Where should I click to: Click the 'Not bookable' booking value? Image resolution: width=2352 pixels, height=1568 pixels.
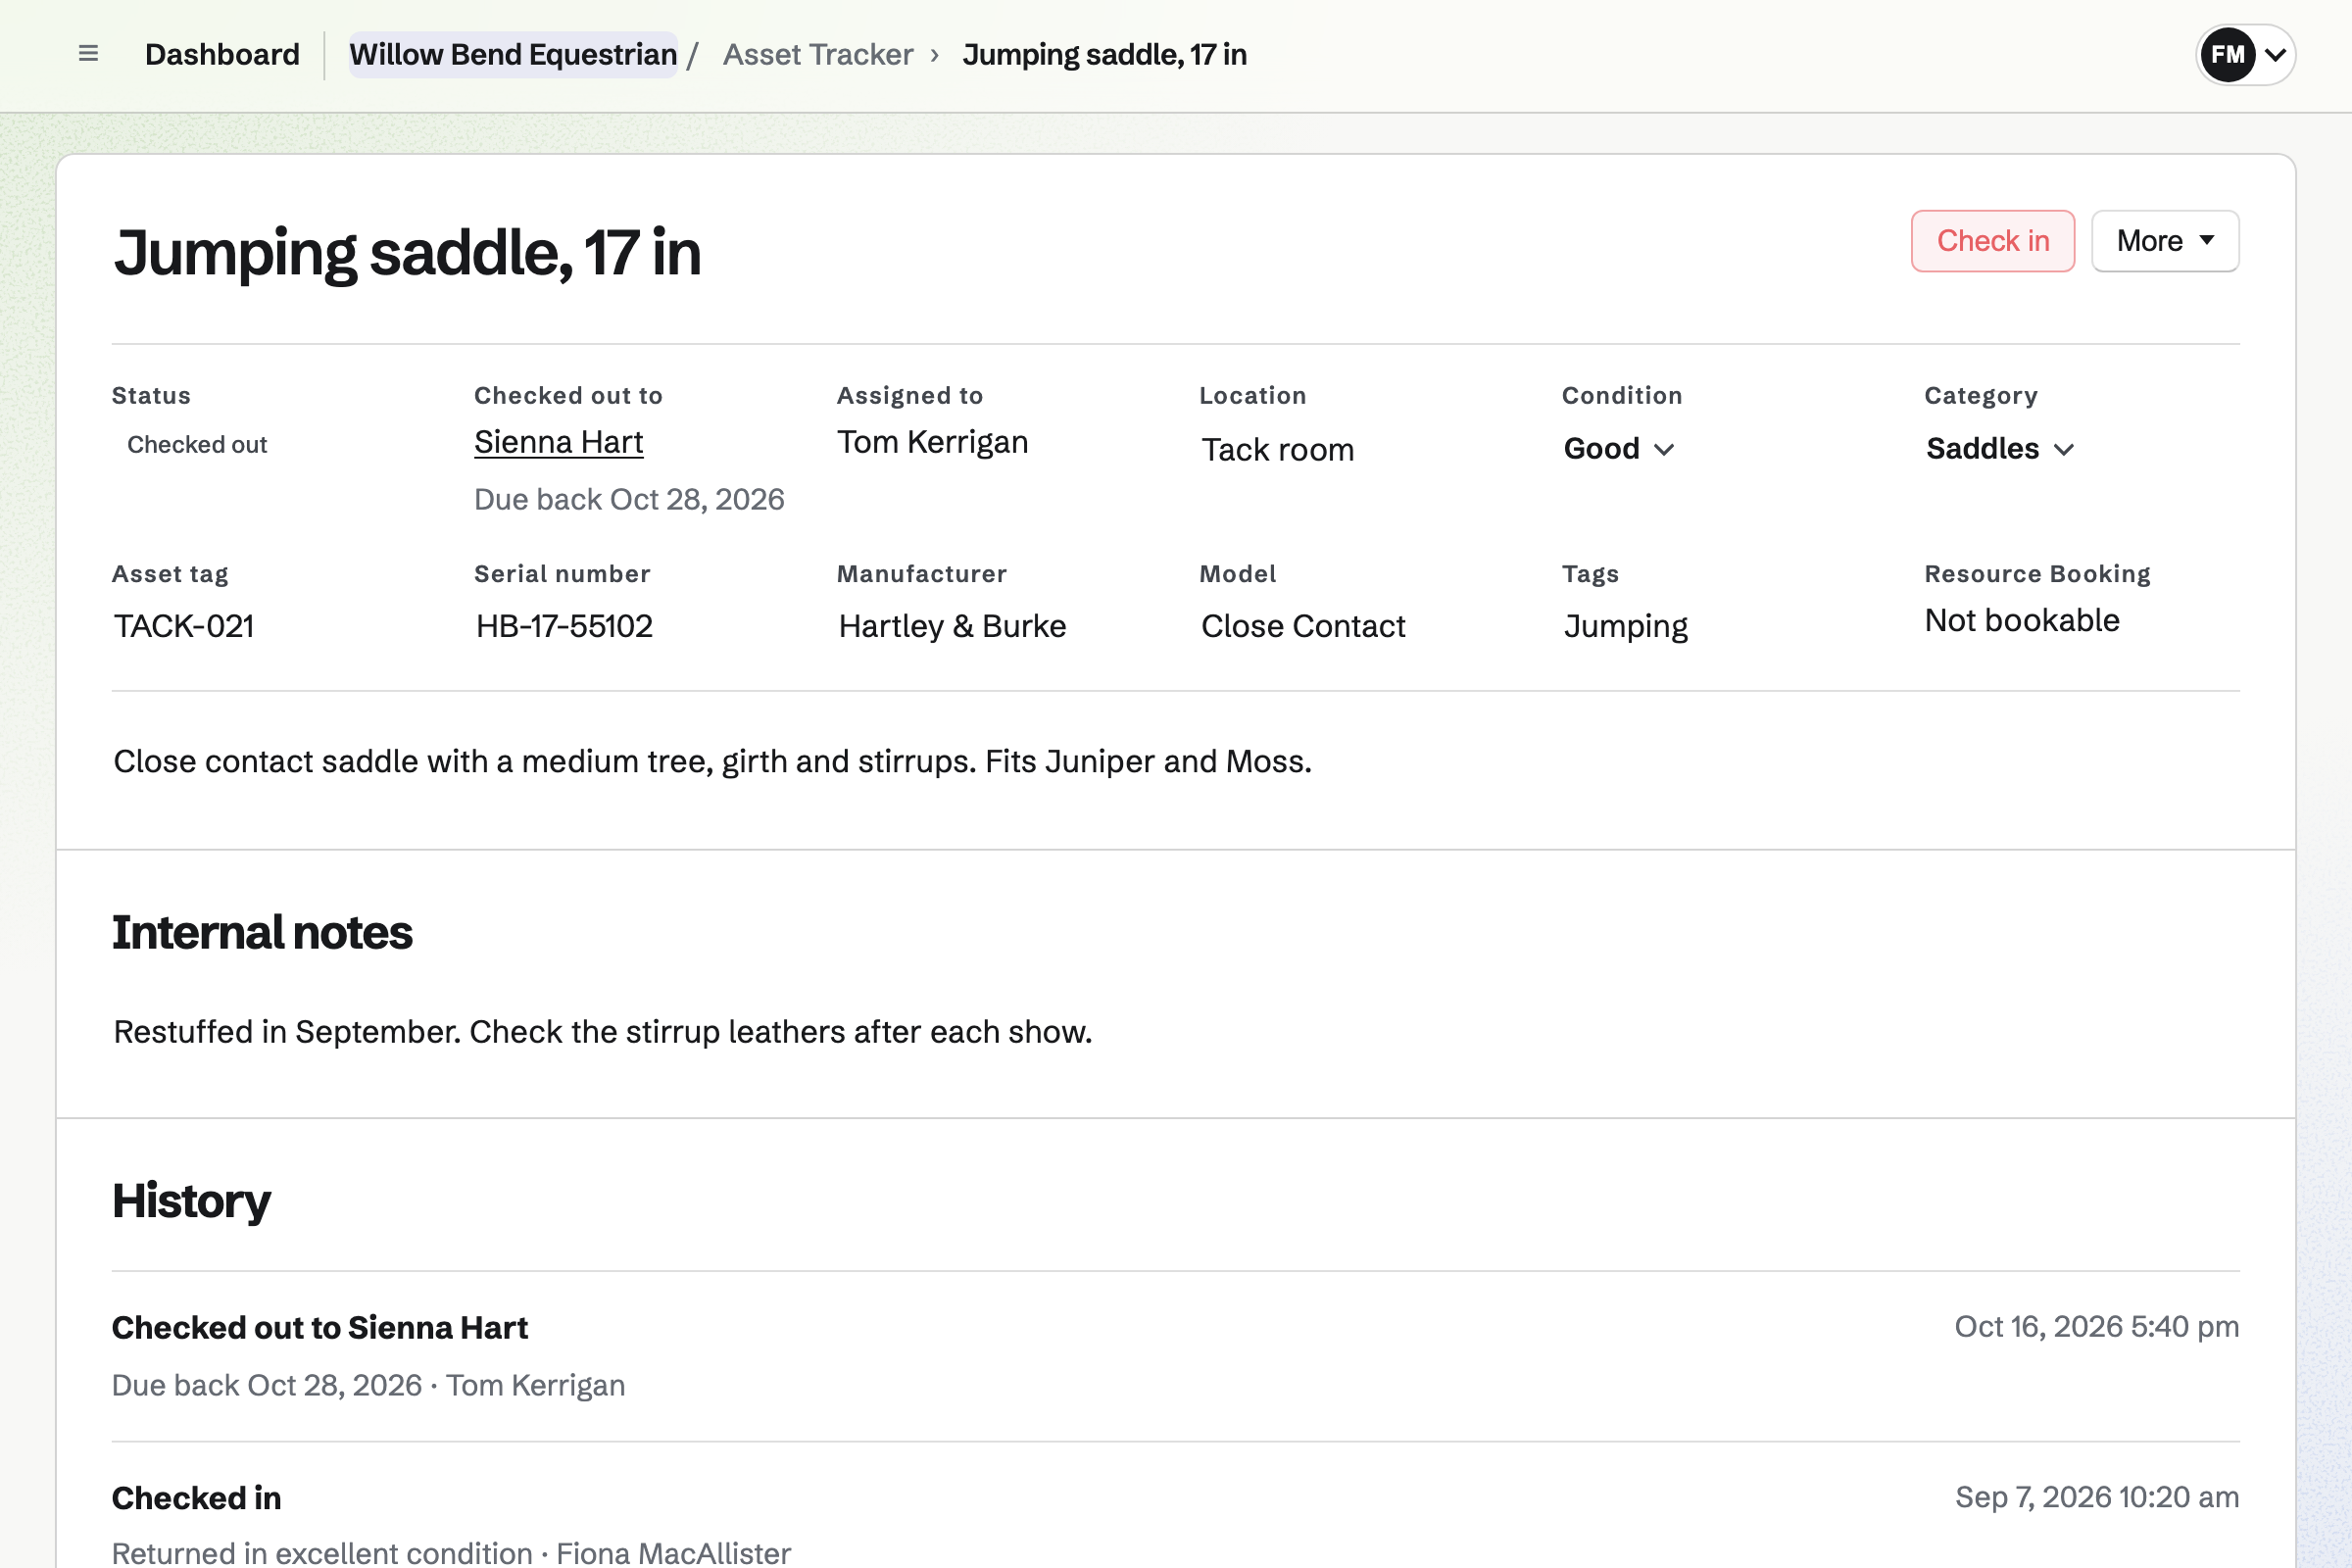click(2022, 620)
